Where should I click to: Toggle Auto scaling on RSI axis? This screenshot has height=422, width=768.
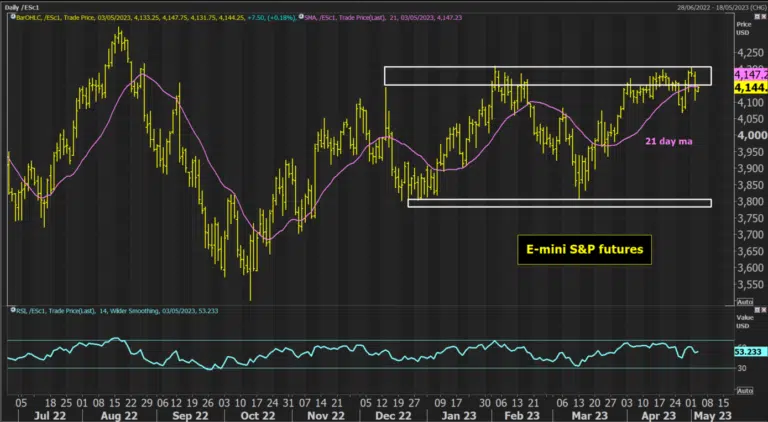point(745,391)
